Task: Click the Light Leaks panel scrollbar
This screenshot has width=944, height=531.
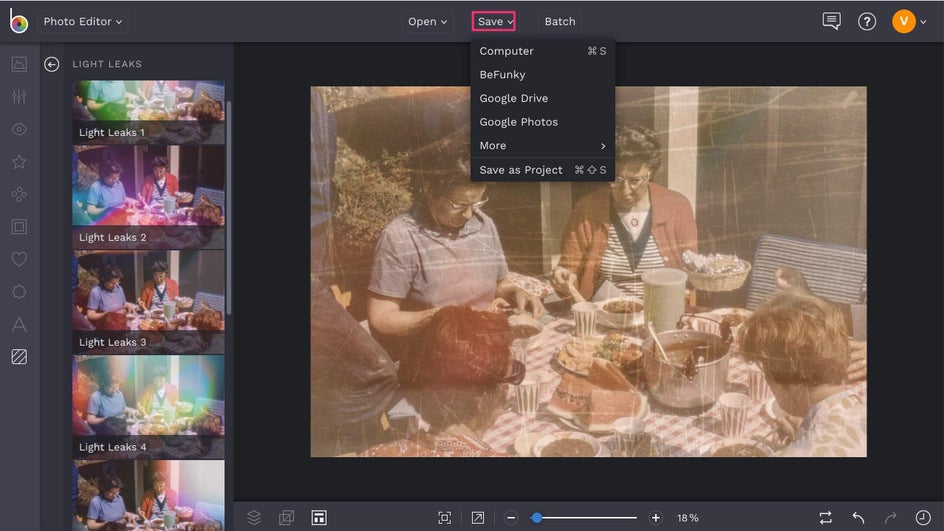Action: [x=229, y=208]
